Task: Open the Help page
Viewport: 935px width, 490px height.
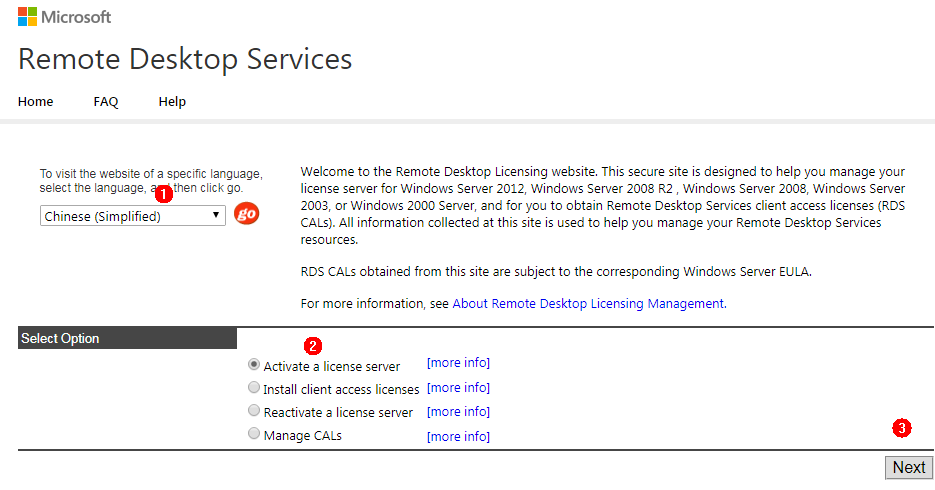Action: (x=172, y=101)
